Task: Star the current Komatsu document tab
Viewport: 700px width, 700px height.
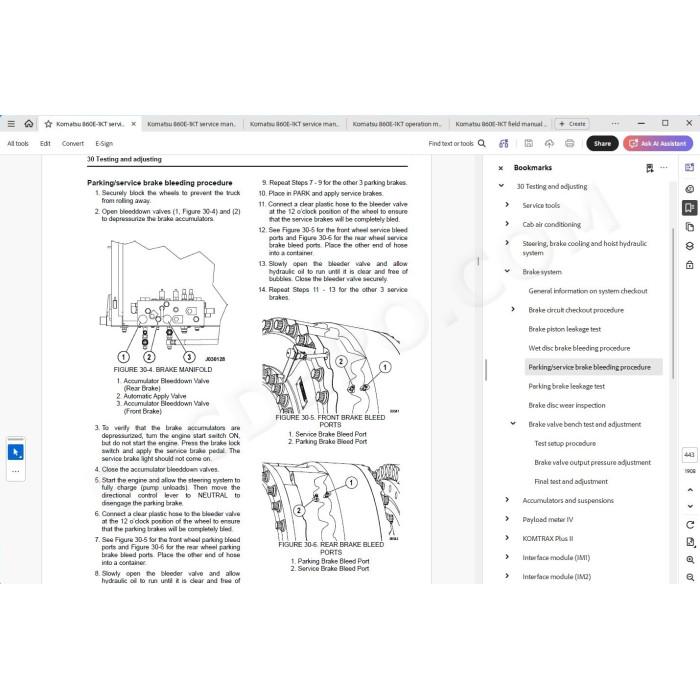Action: click(48, 124)
